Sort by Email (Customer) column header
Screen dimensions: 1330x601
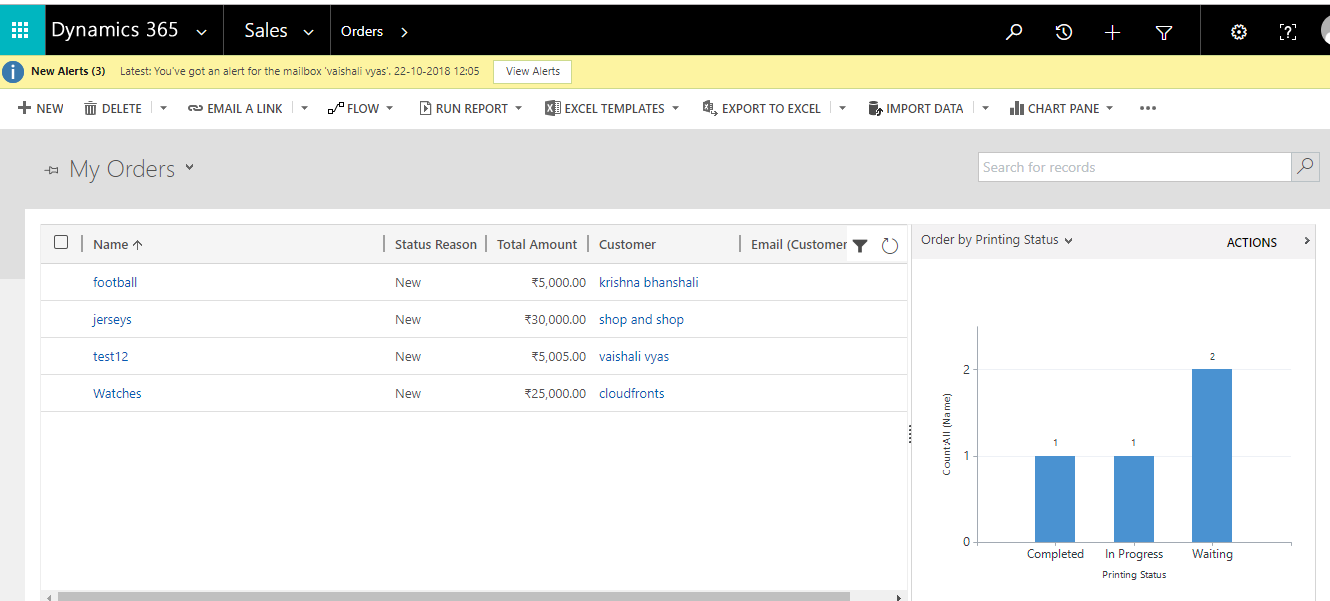pos(799,244)
